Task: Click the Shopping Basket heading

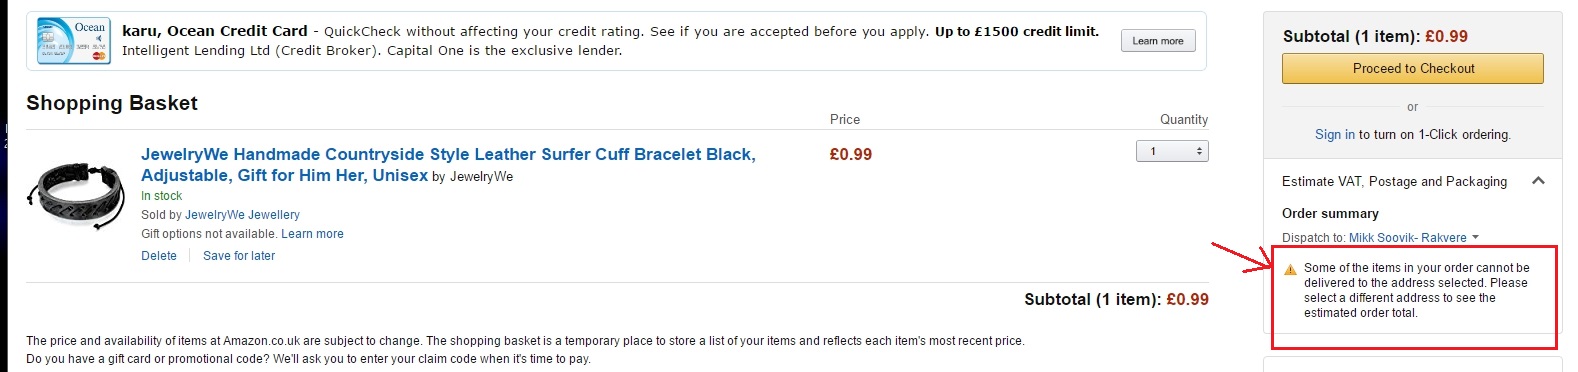Action: pyautogui.click(x=112, y=103)
